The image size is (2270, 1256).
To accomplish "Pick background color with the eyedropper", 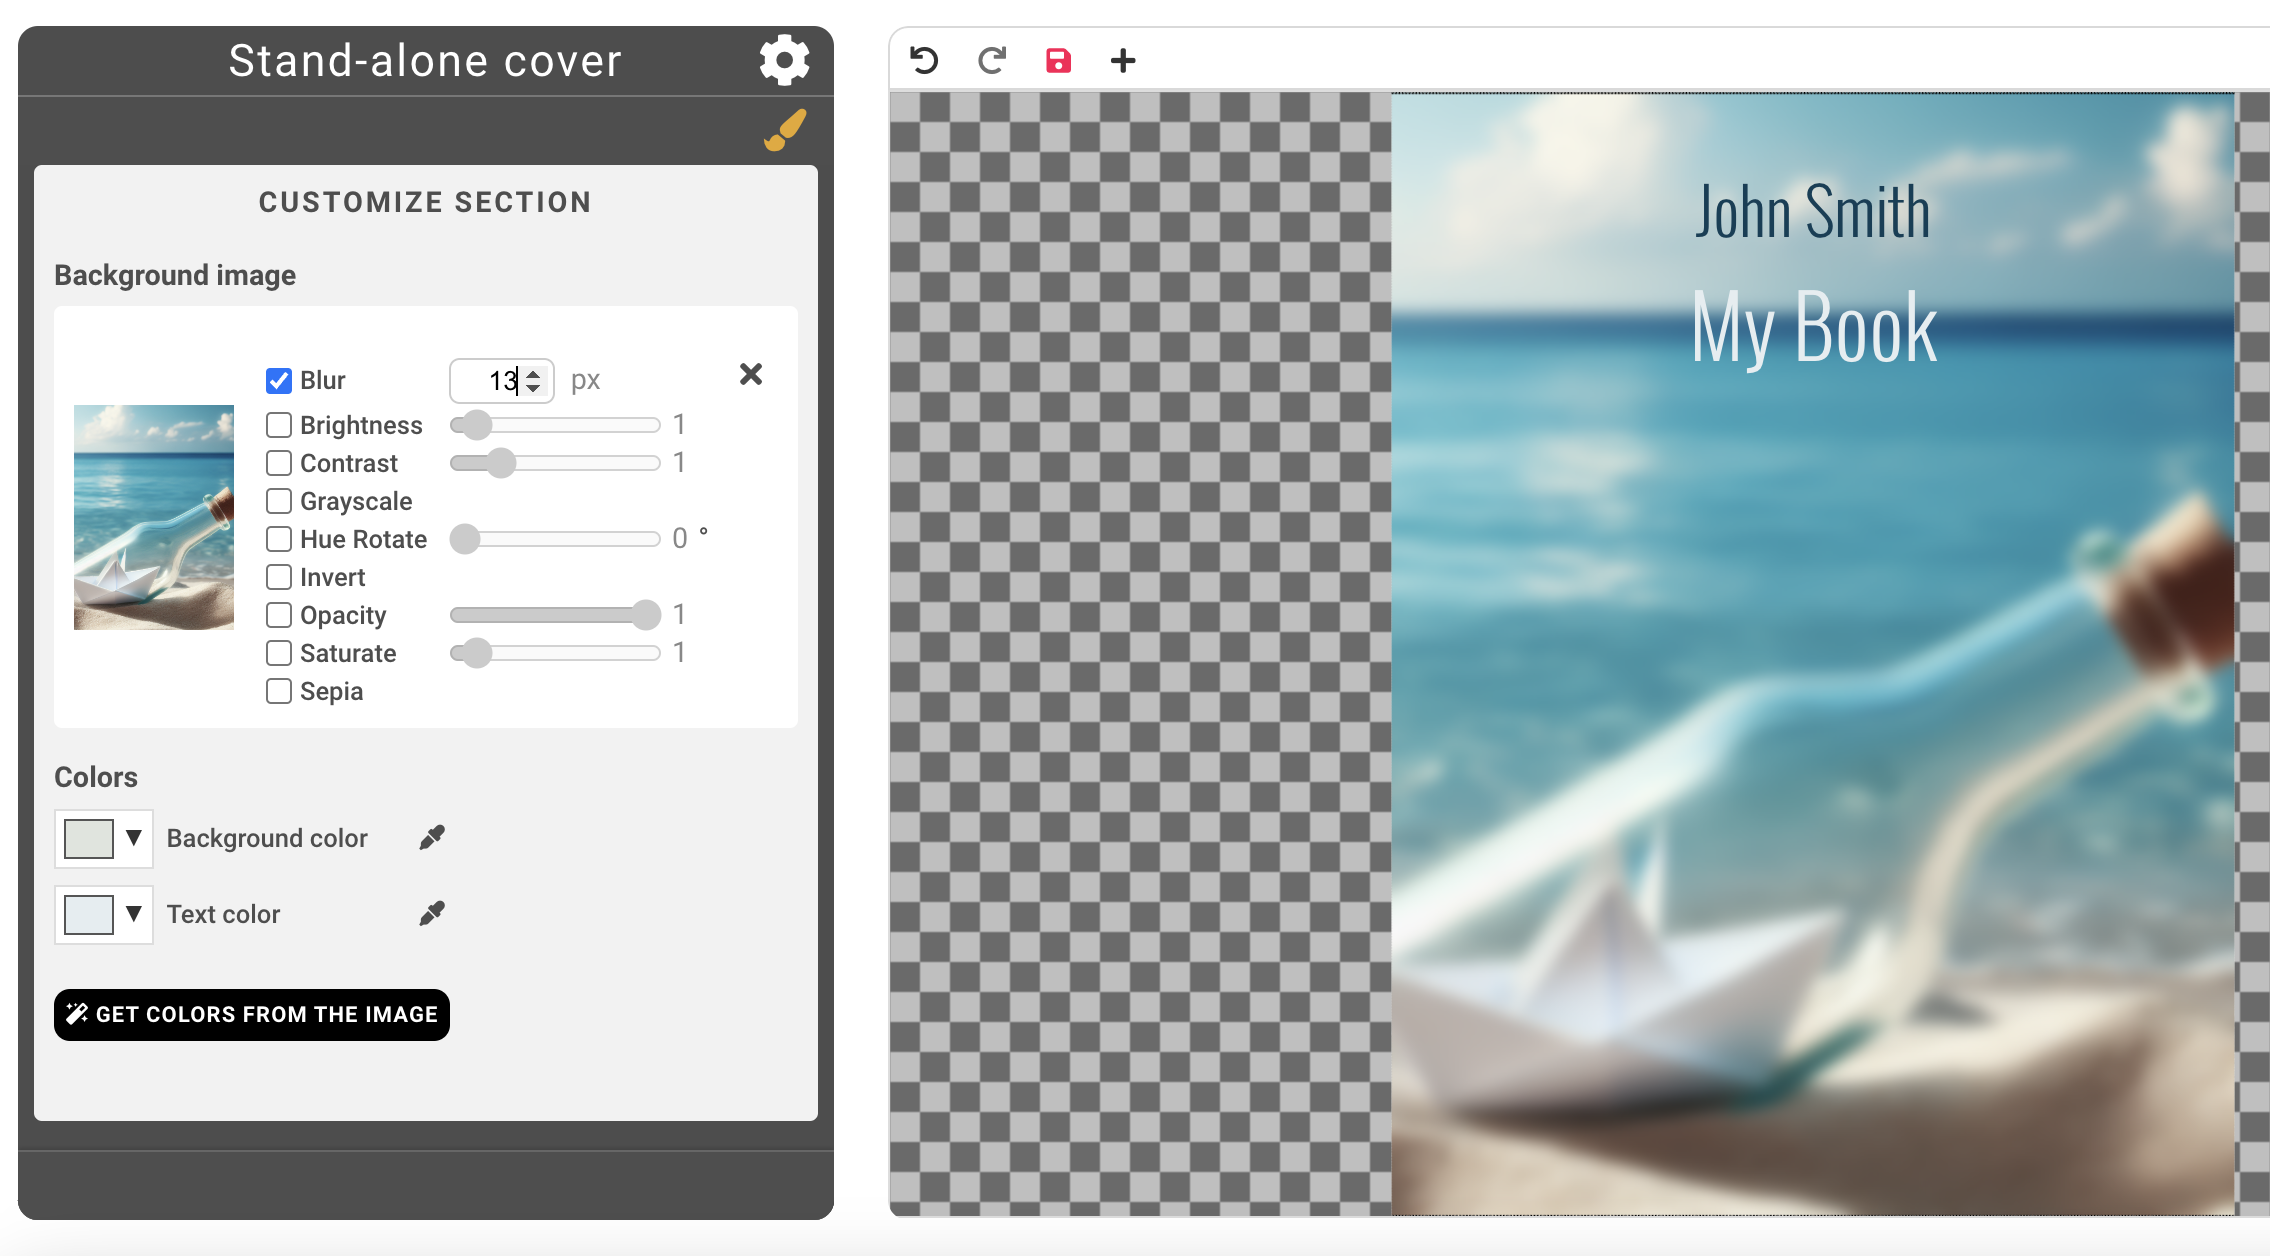I will (431, 837).
